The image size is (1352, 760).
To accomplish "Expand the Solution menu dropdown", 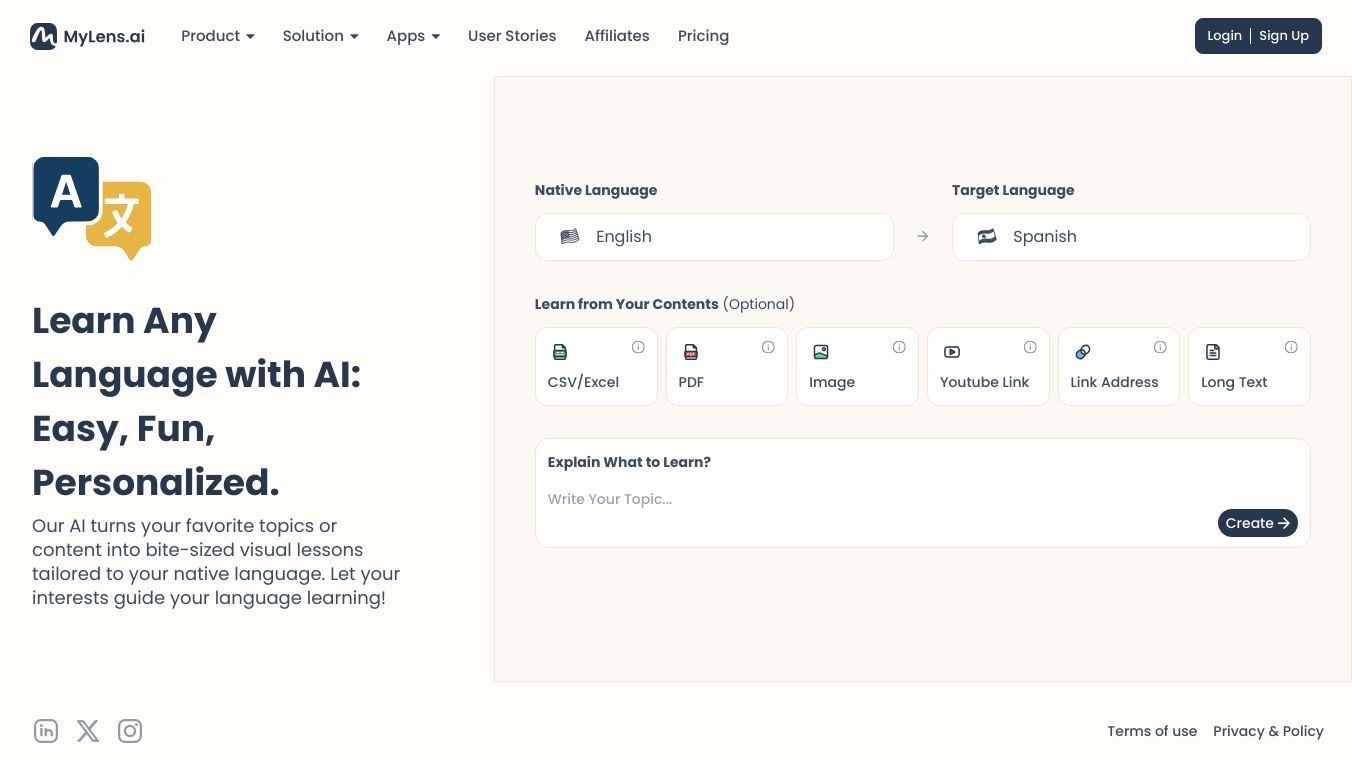I will (320, 36).
